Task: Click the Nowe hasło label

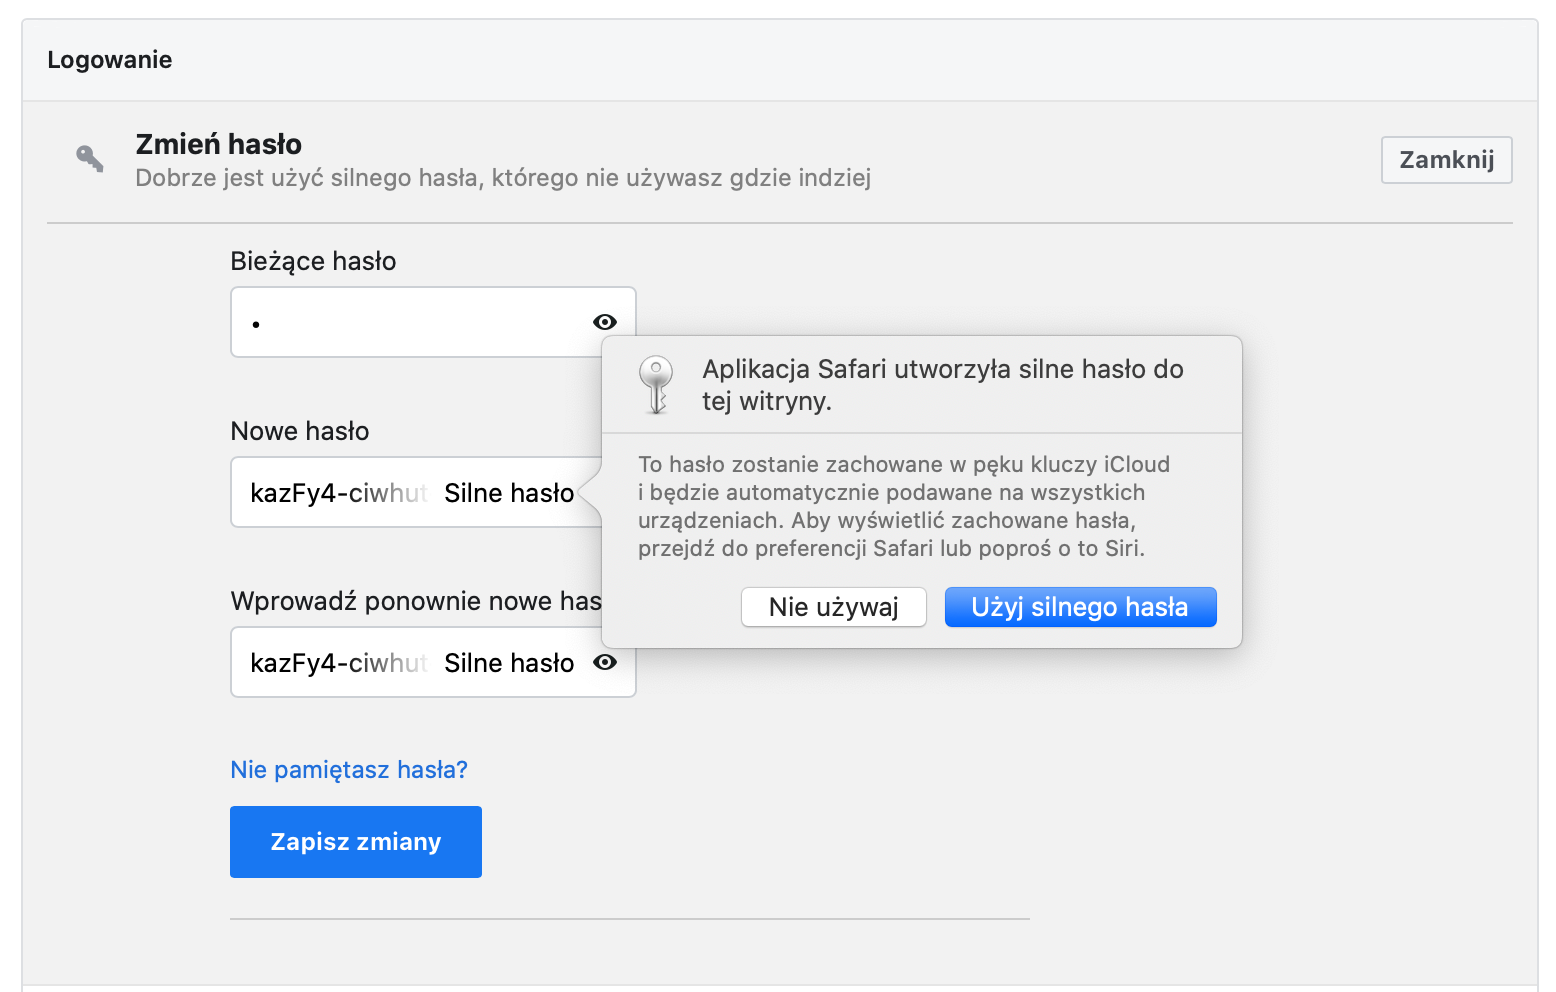Action: tap(300, 431)
